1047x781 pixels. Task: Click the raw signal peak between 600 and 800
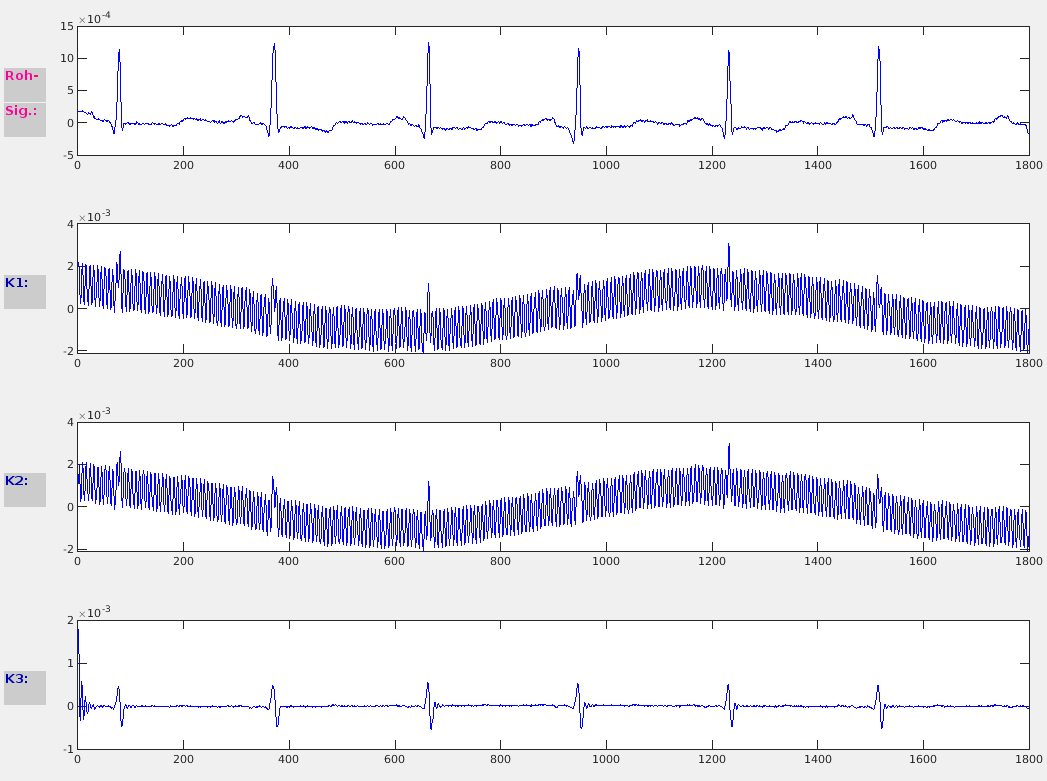pos(428,45)
